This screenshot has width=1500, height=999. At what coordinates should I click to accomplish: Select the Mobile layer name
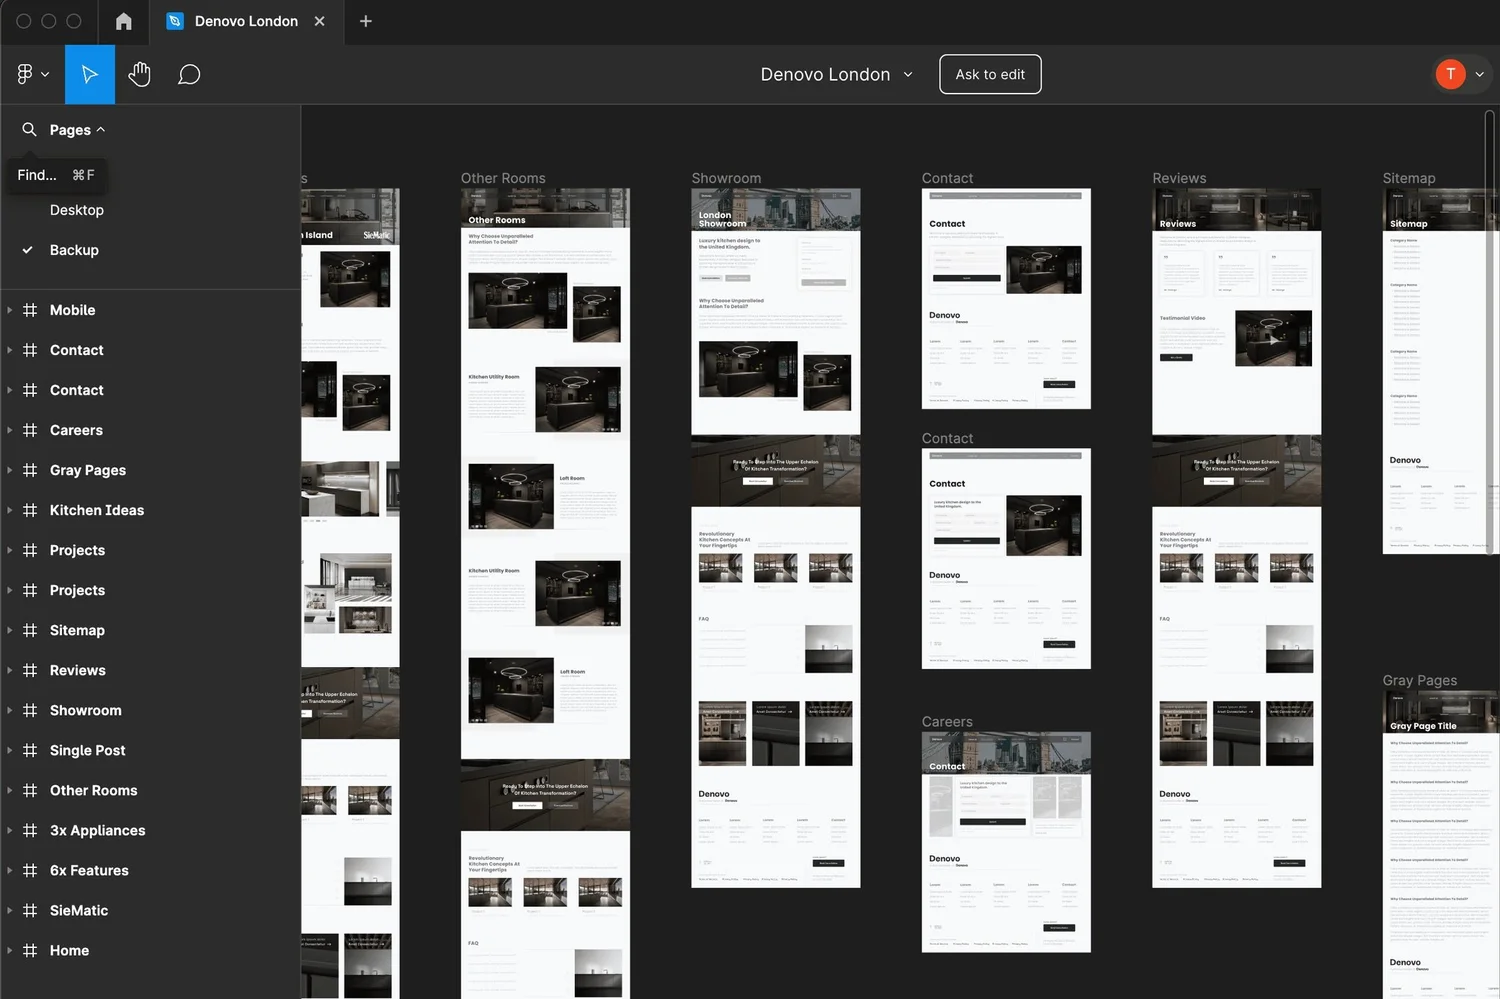coord(73,310)
